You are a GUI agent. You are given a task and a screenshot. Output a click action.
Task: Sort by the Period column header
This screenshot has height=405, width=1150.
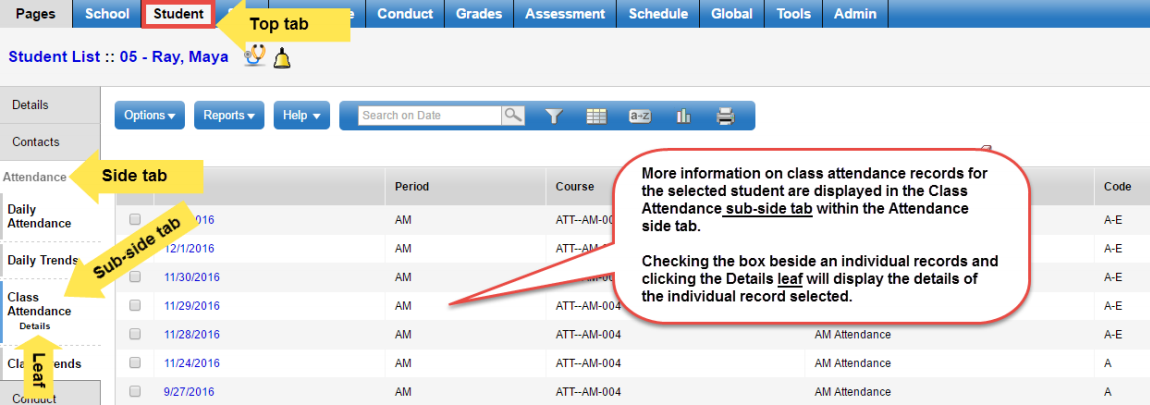click(411, 186)
